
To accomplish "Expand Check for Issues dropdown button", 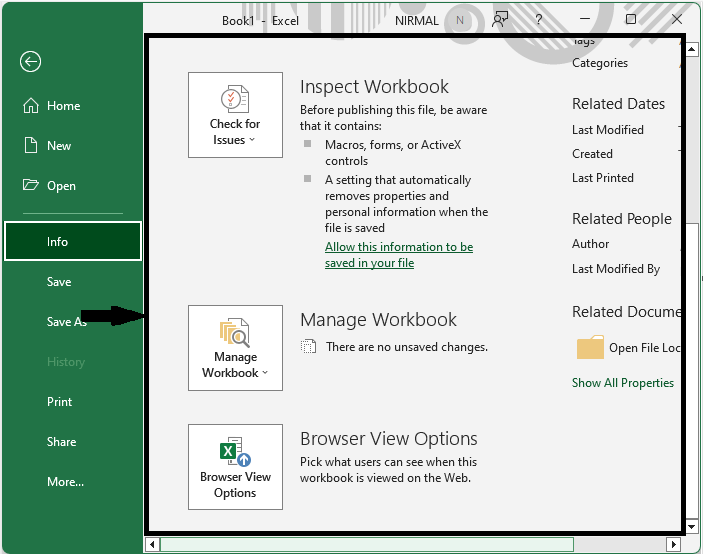I will [235, 115].
